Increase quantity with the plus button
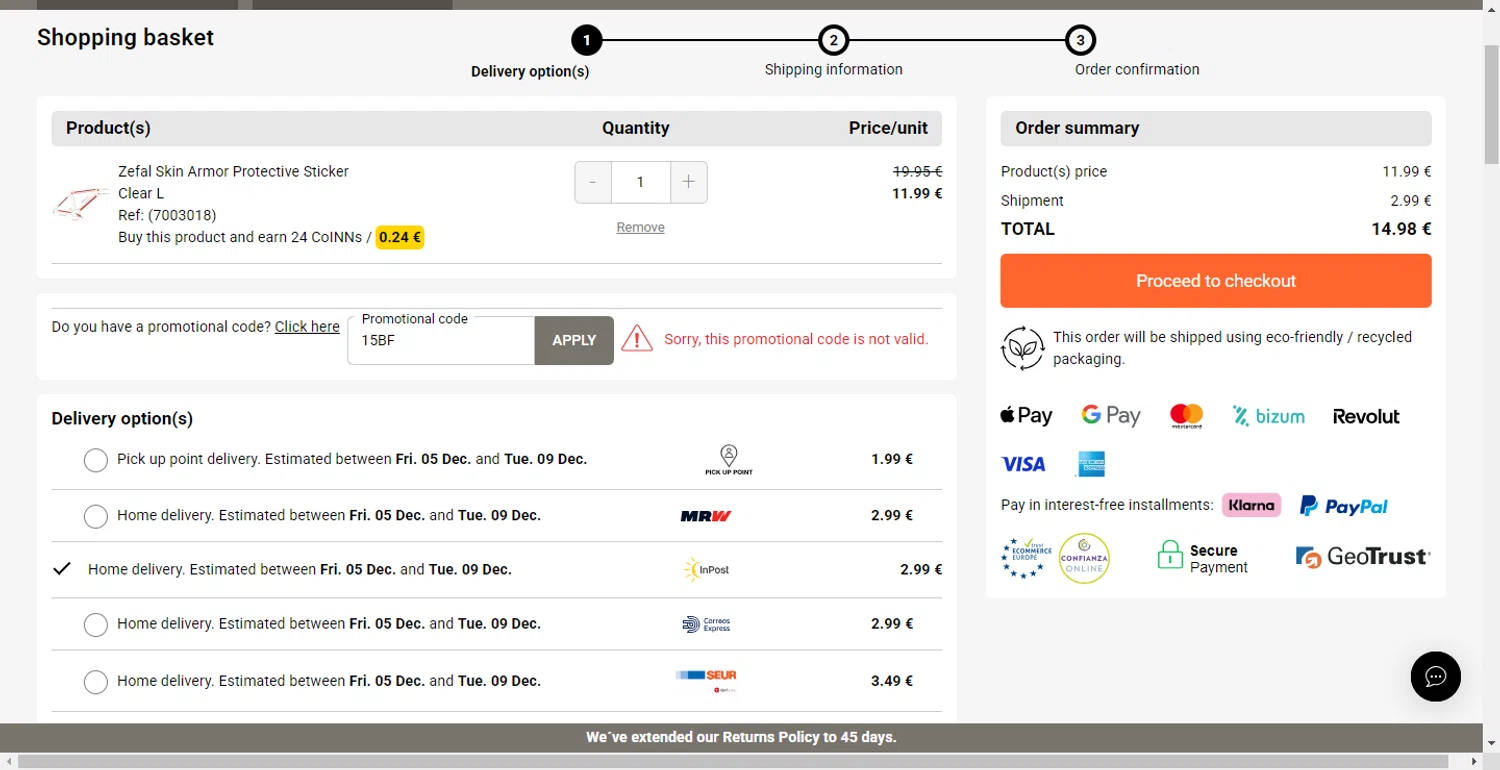The image size is (1500, 770). tap(688, 182)
